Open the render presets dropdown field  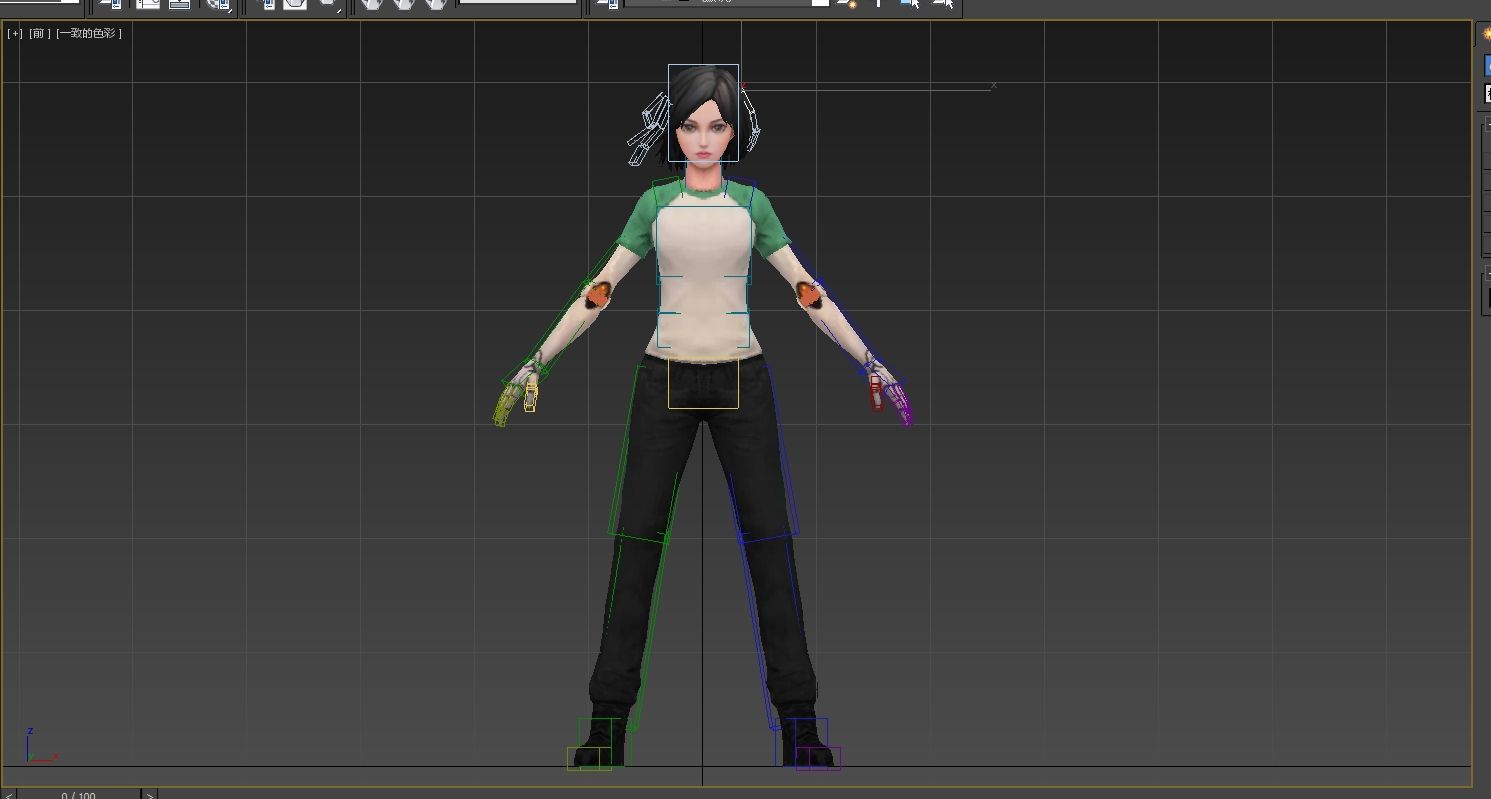(x=516, y=3)
